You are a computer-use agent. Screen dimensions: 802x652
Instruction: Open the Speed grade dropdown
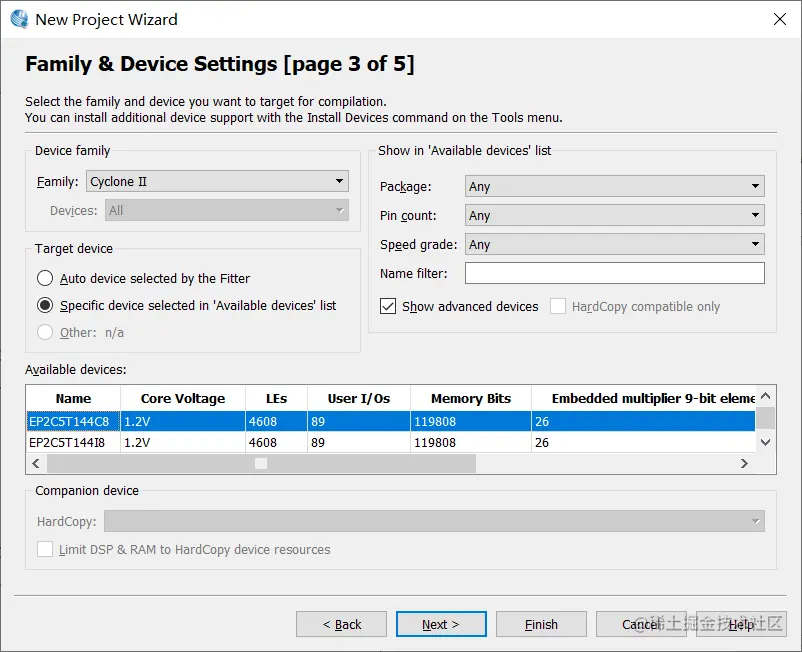coord(614,244)
